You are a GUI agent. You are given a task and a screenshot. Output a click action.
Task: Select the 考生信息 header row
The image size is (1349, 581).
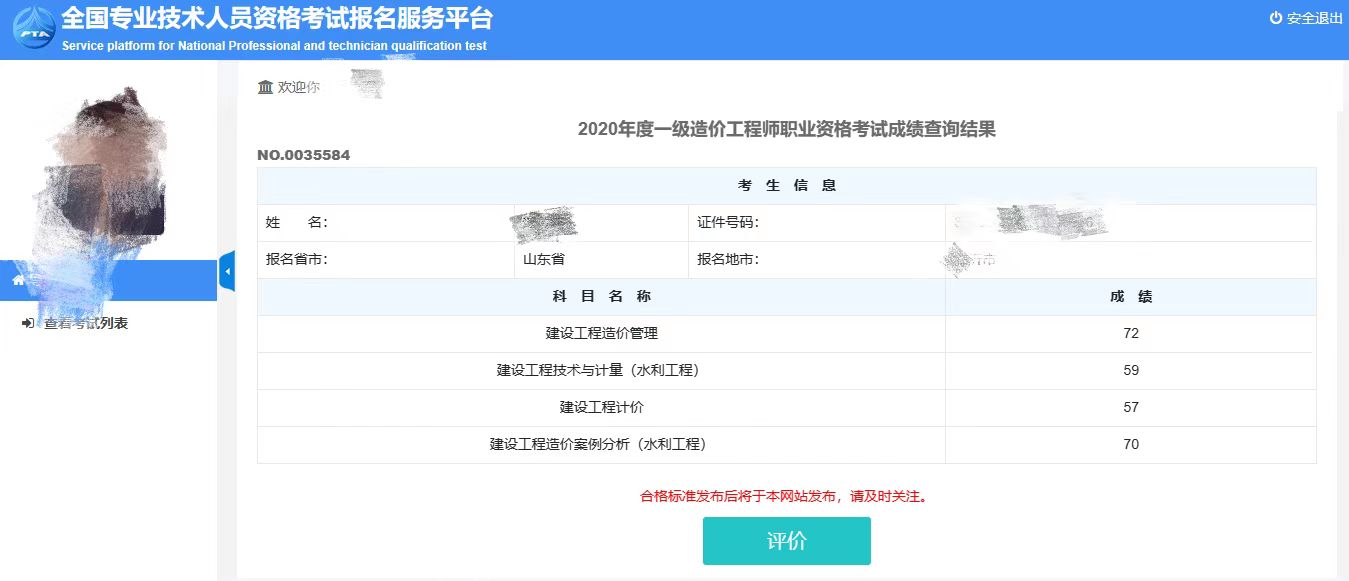tap(786, 184)
